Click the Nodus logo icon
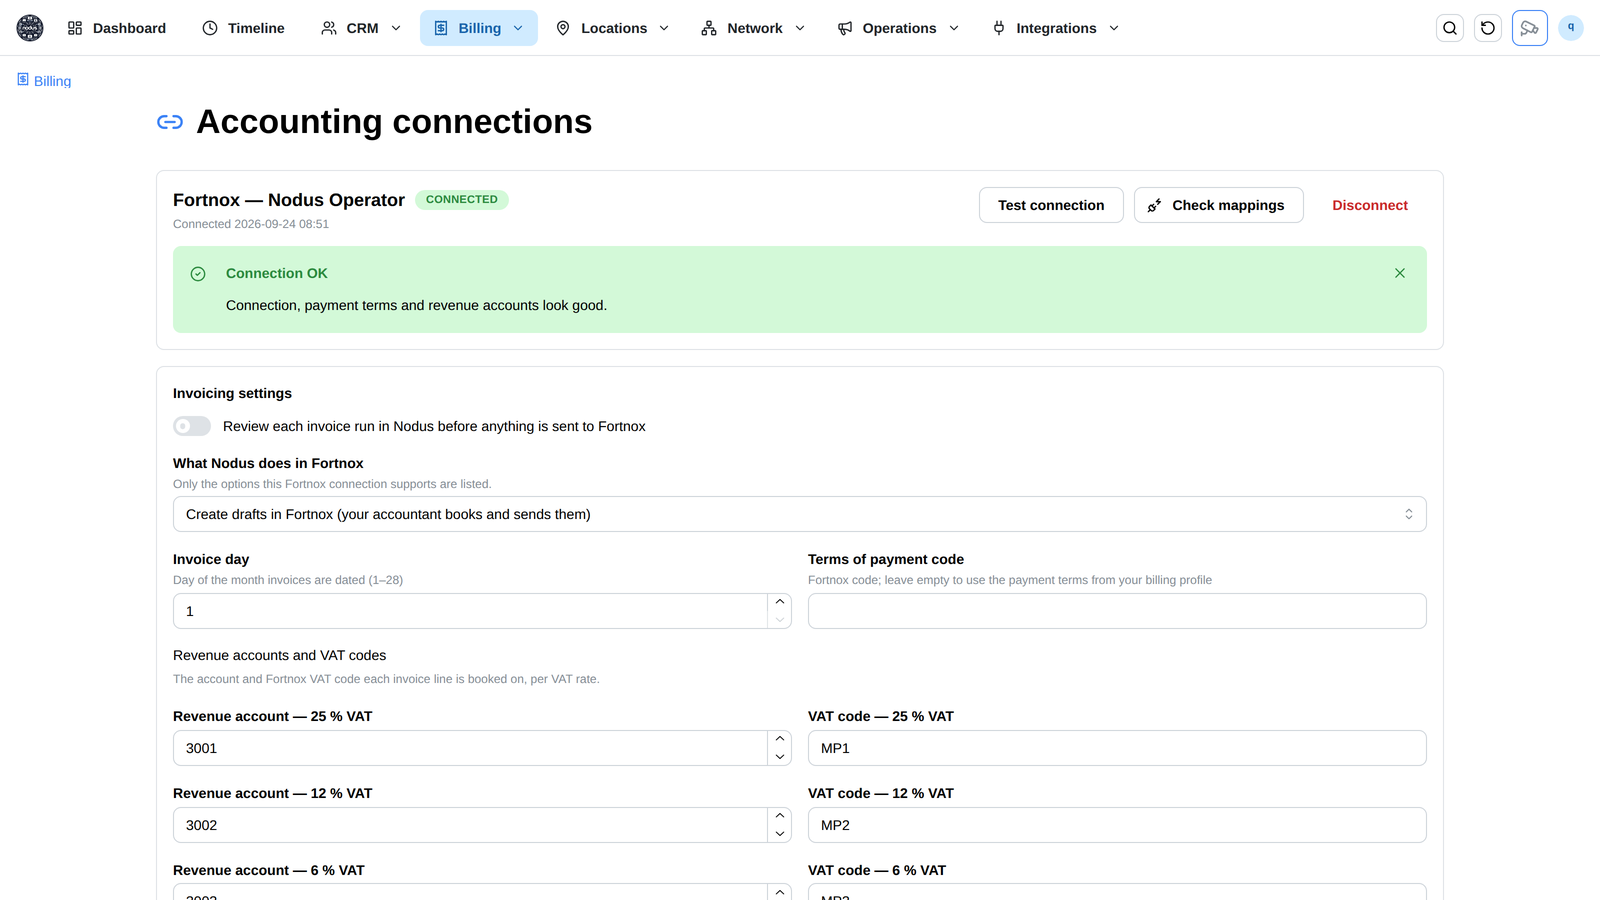 30,28
